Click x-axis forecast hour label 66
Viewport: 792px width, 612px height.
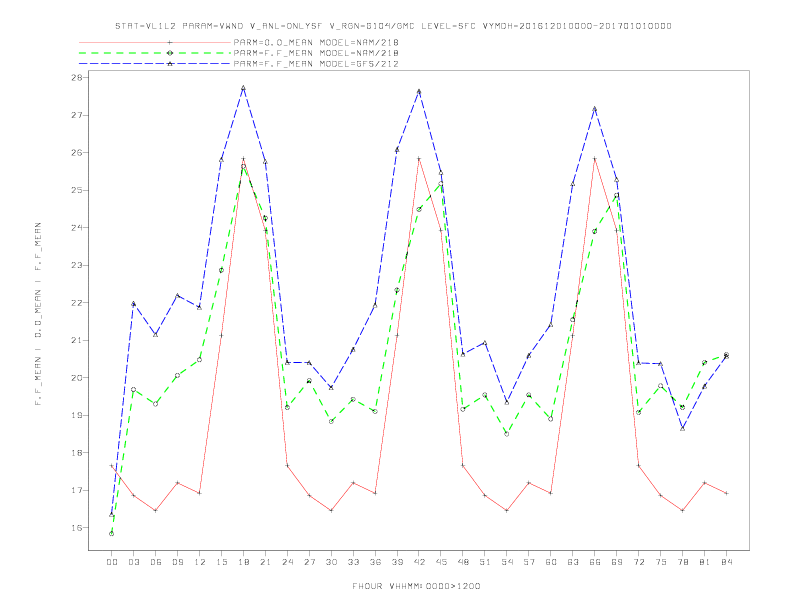tap(595, 562)
